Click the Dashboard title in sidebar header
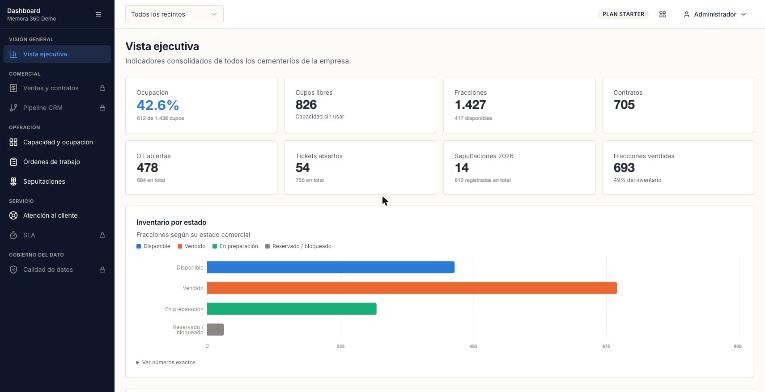 tap(24, 11)
